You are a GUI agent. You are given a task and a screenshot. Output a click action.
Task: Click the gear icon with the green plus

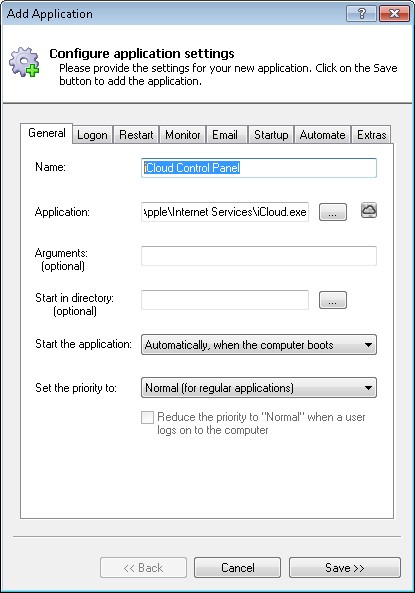(x=24, y=62)
